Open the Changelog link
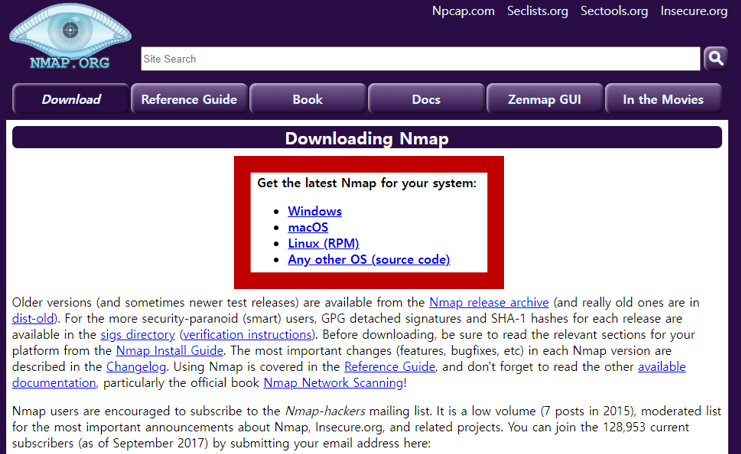Screen dimensions: 741x454 tap(136, 367)
